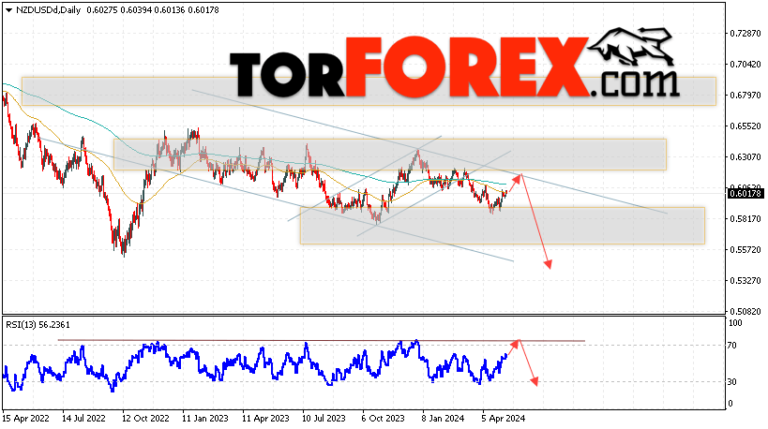Screen dimensions: 768x429
Task: Select the RSI red downward arrowhead
Action: (x=534, y=381)
